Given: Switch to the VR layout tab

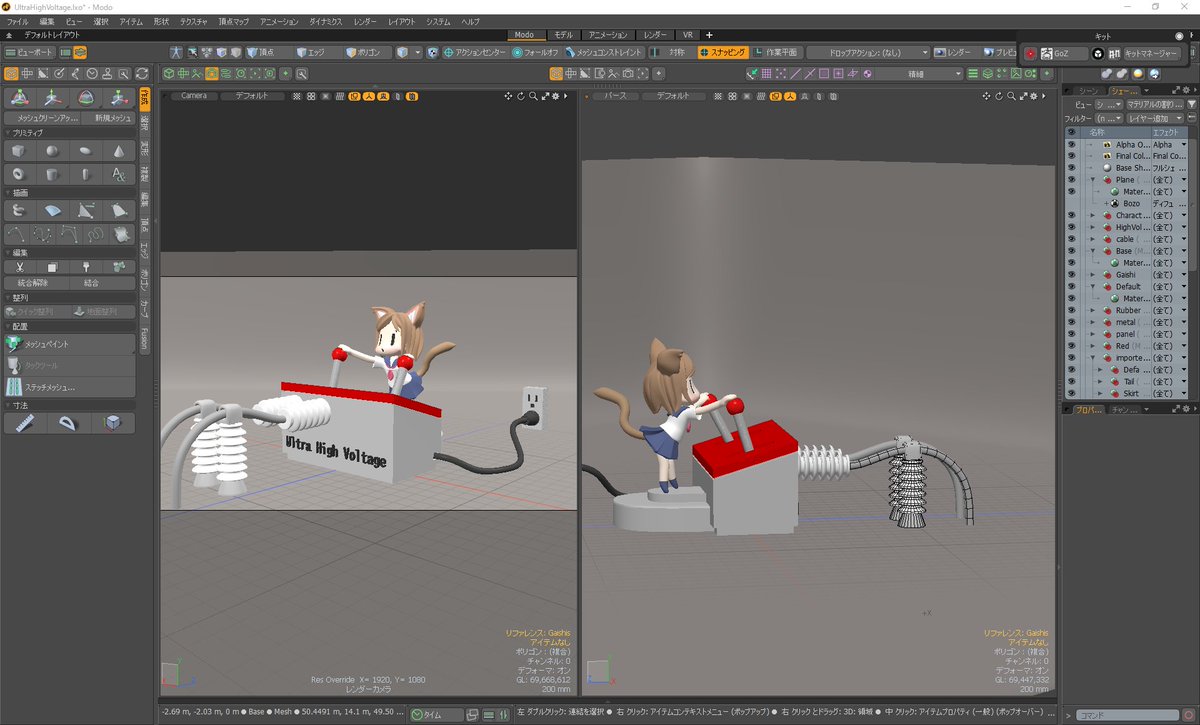Looking at the screenshot, I should click(687, 35).
